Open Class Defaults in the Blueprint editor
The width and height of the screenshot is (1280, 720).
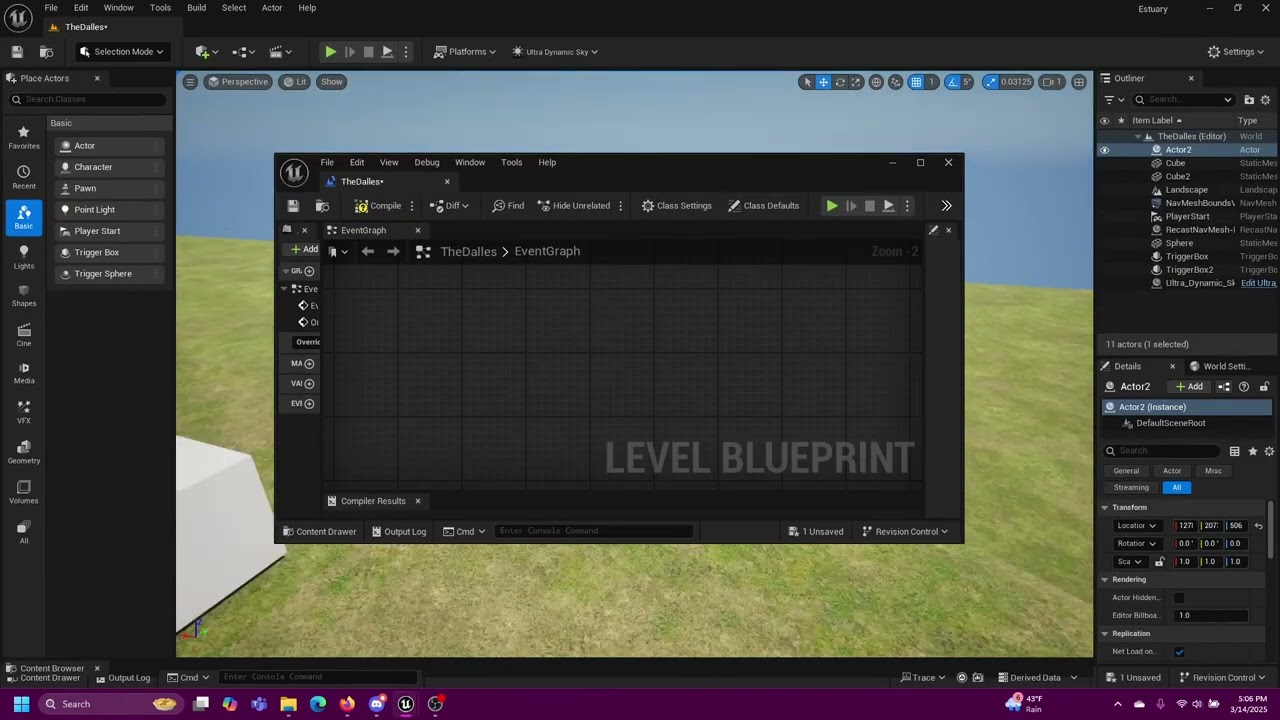[x=763, y=206]
